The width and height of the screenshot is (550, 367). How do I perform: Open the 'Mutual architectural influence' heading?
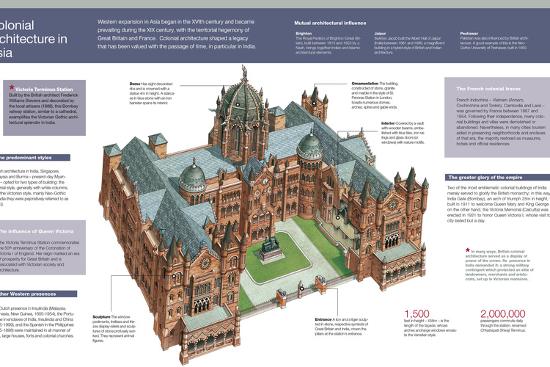coord(330,23)
